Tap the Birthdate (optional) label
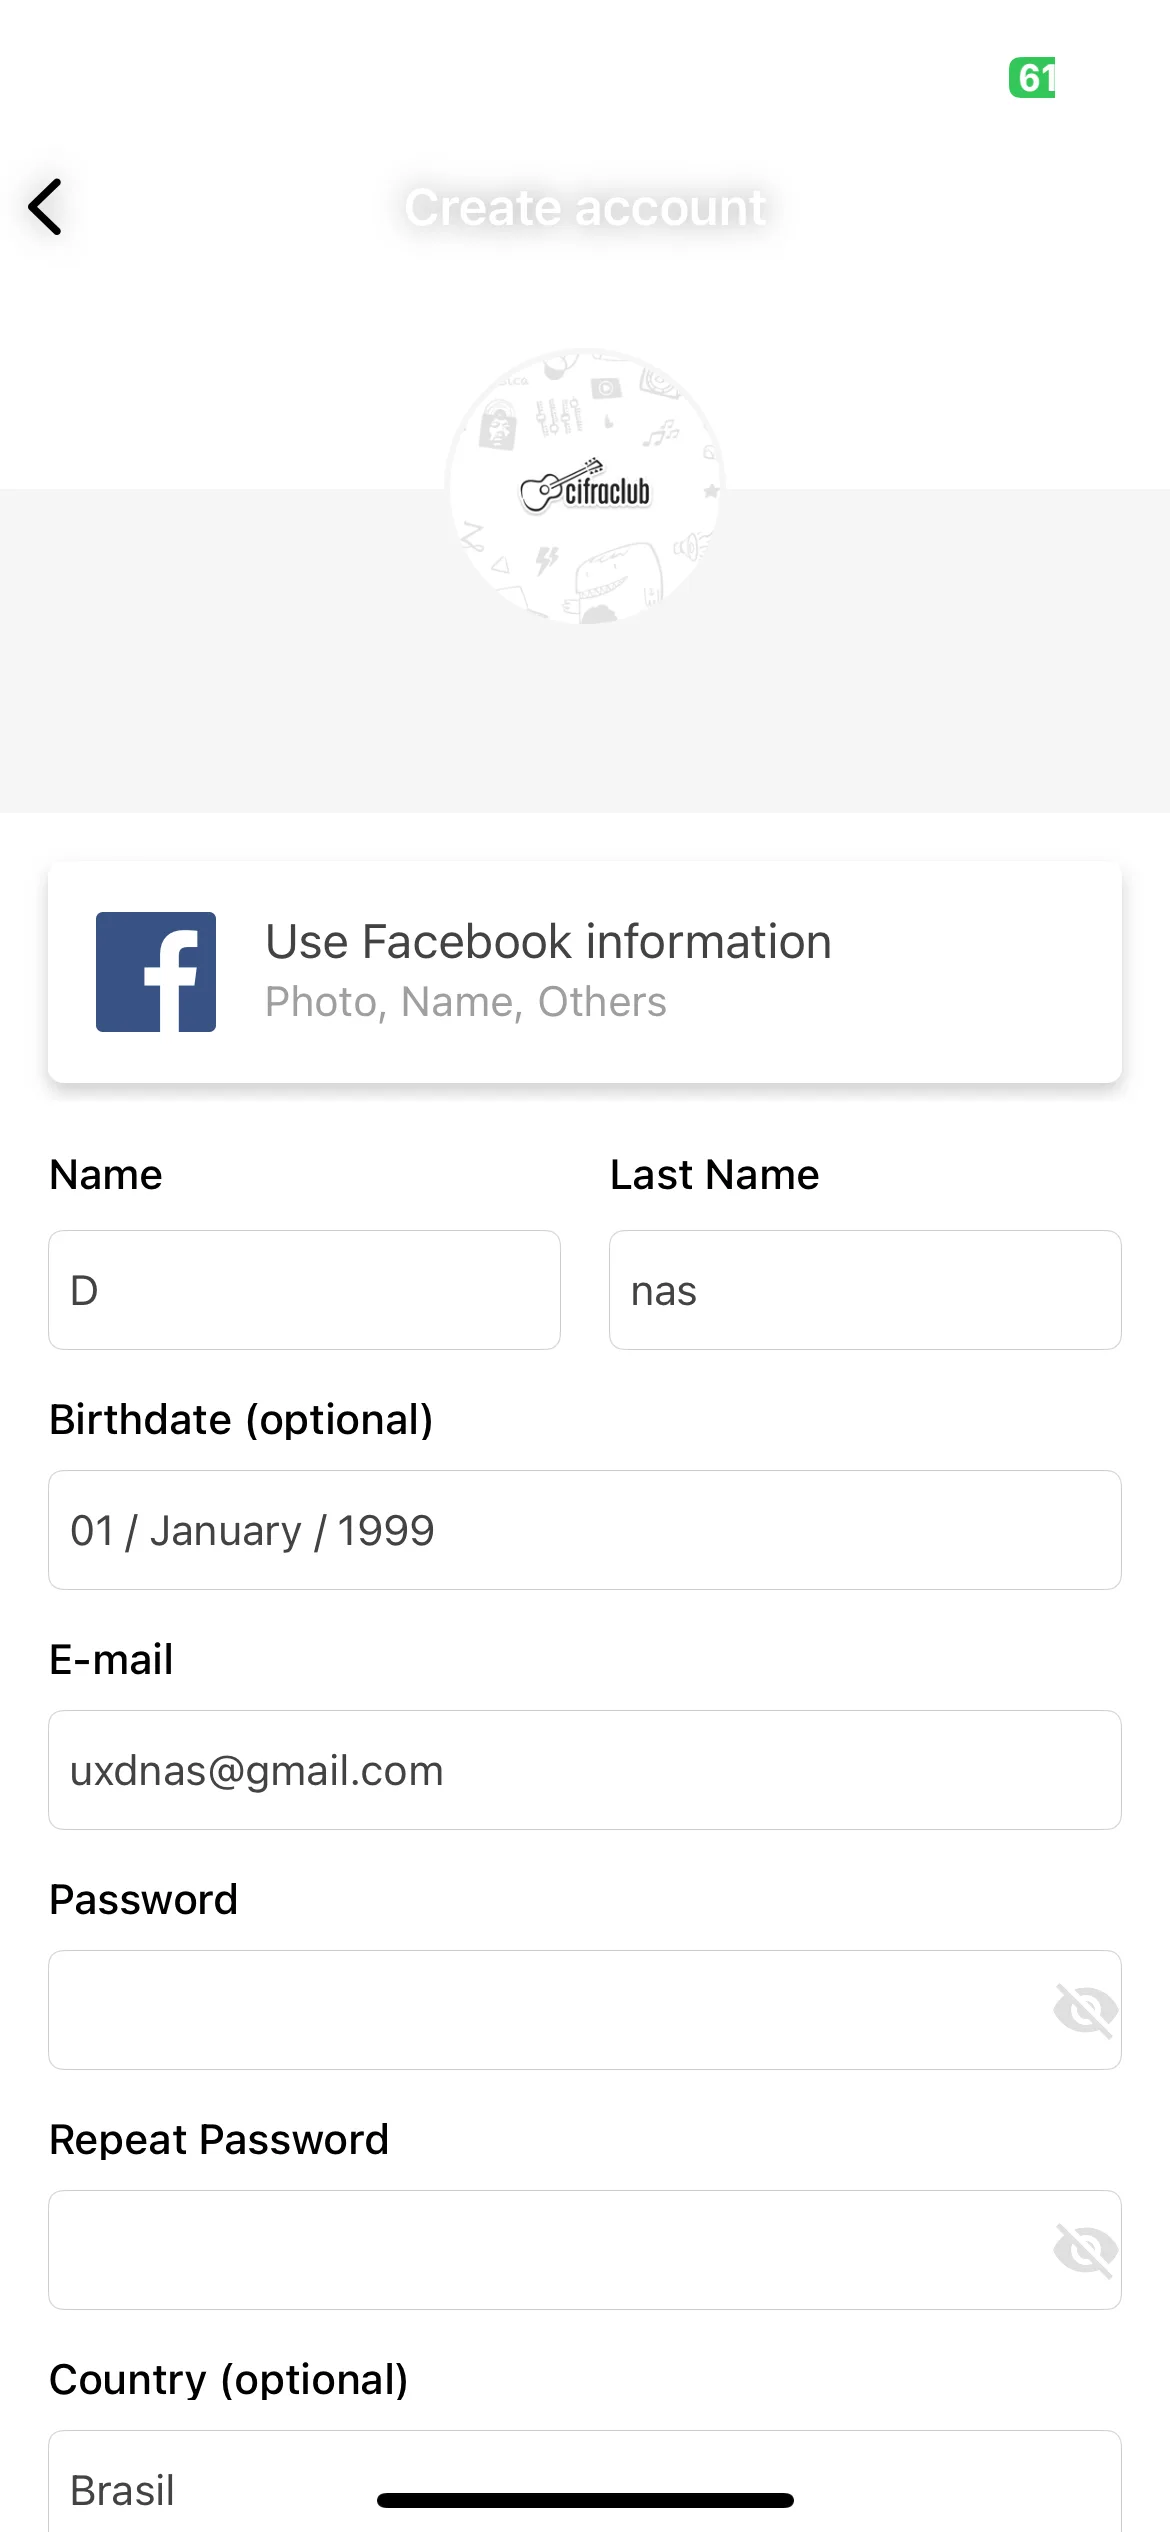 241,1420
